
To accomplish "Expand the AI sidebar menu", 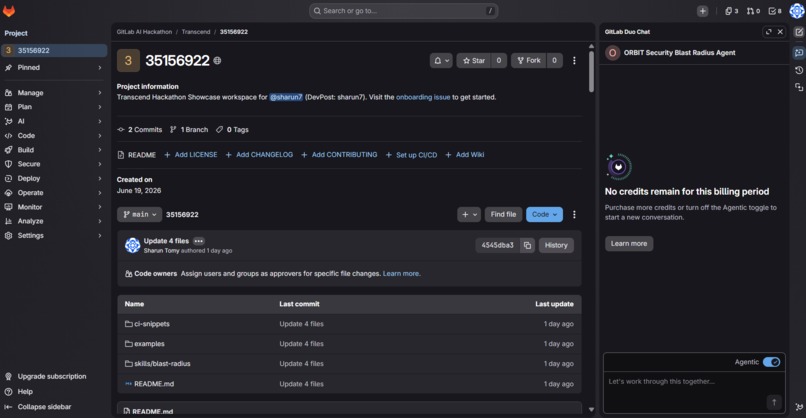I will click(53, 121).
